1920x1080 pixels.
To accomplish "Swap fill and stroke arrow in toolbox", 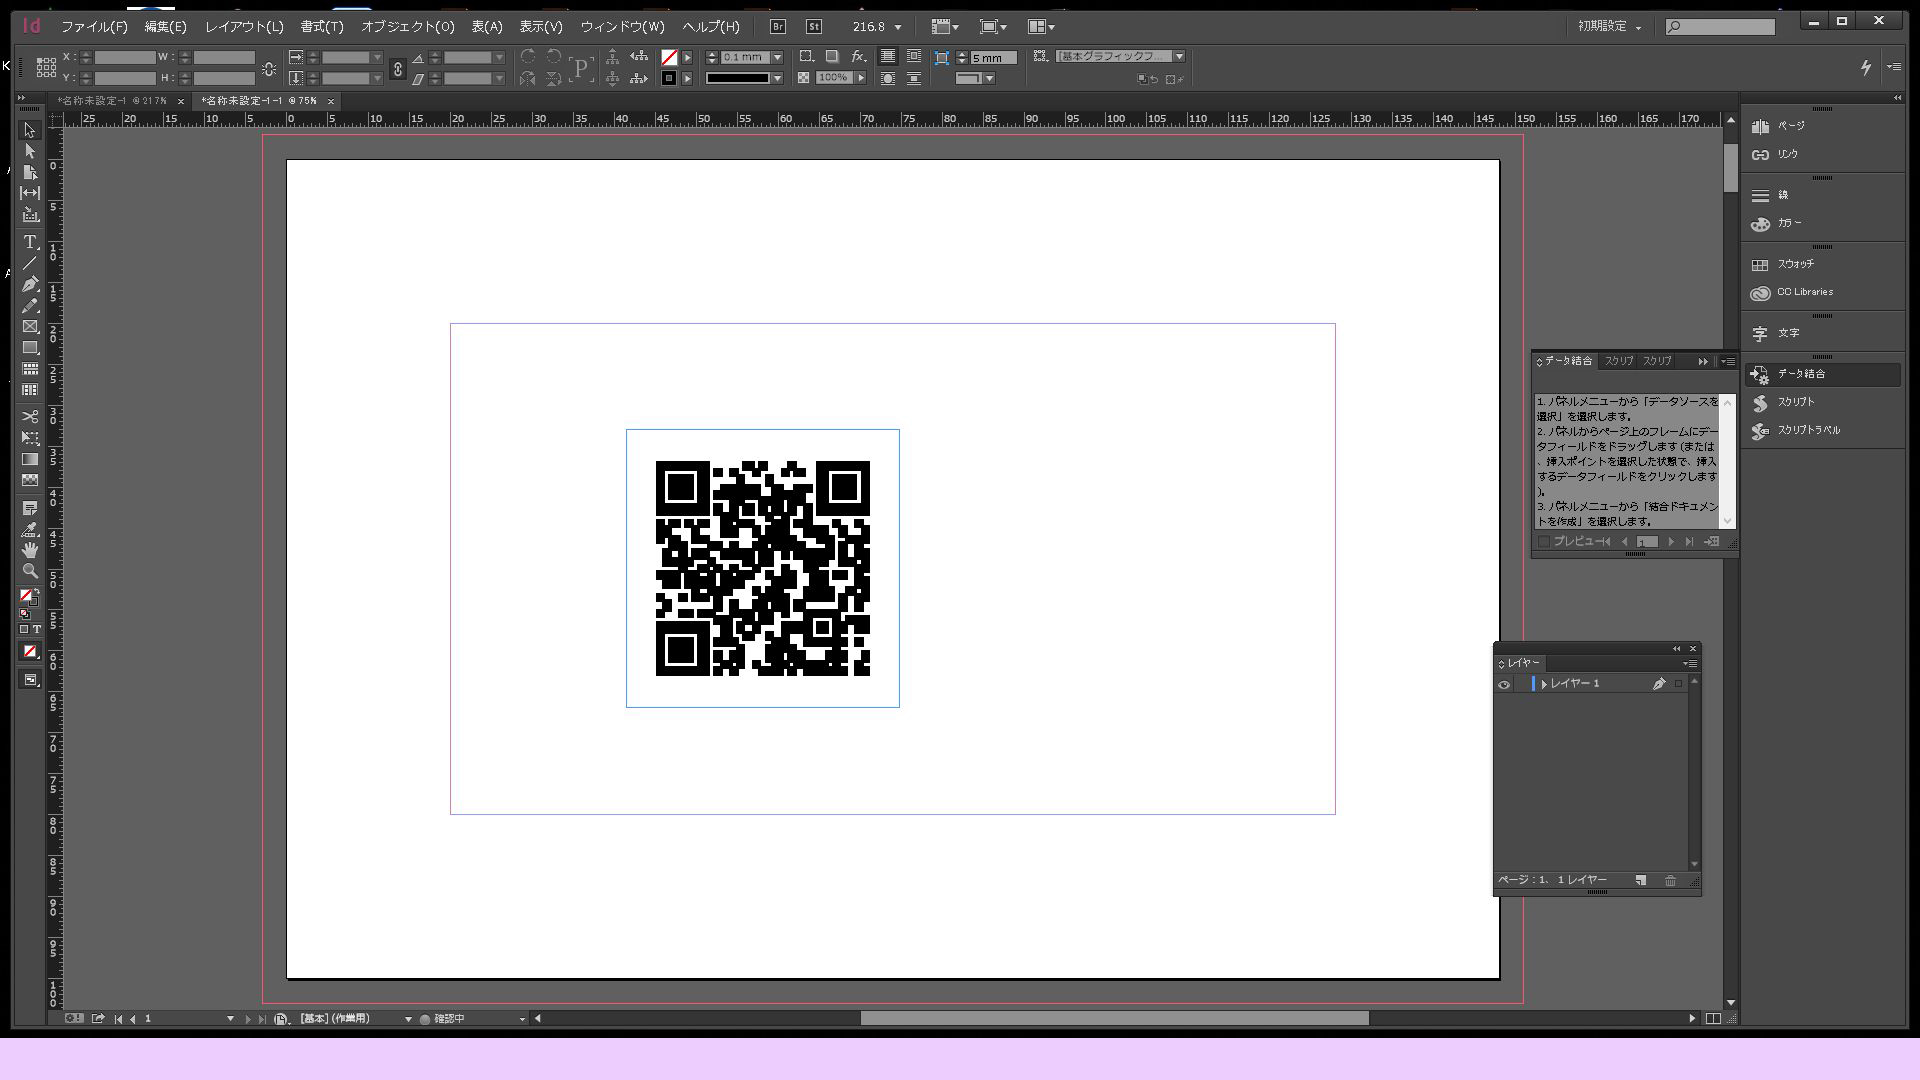I will [37, 592].
